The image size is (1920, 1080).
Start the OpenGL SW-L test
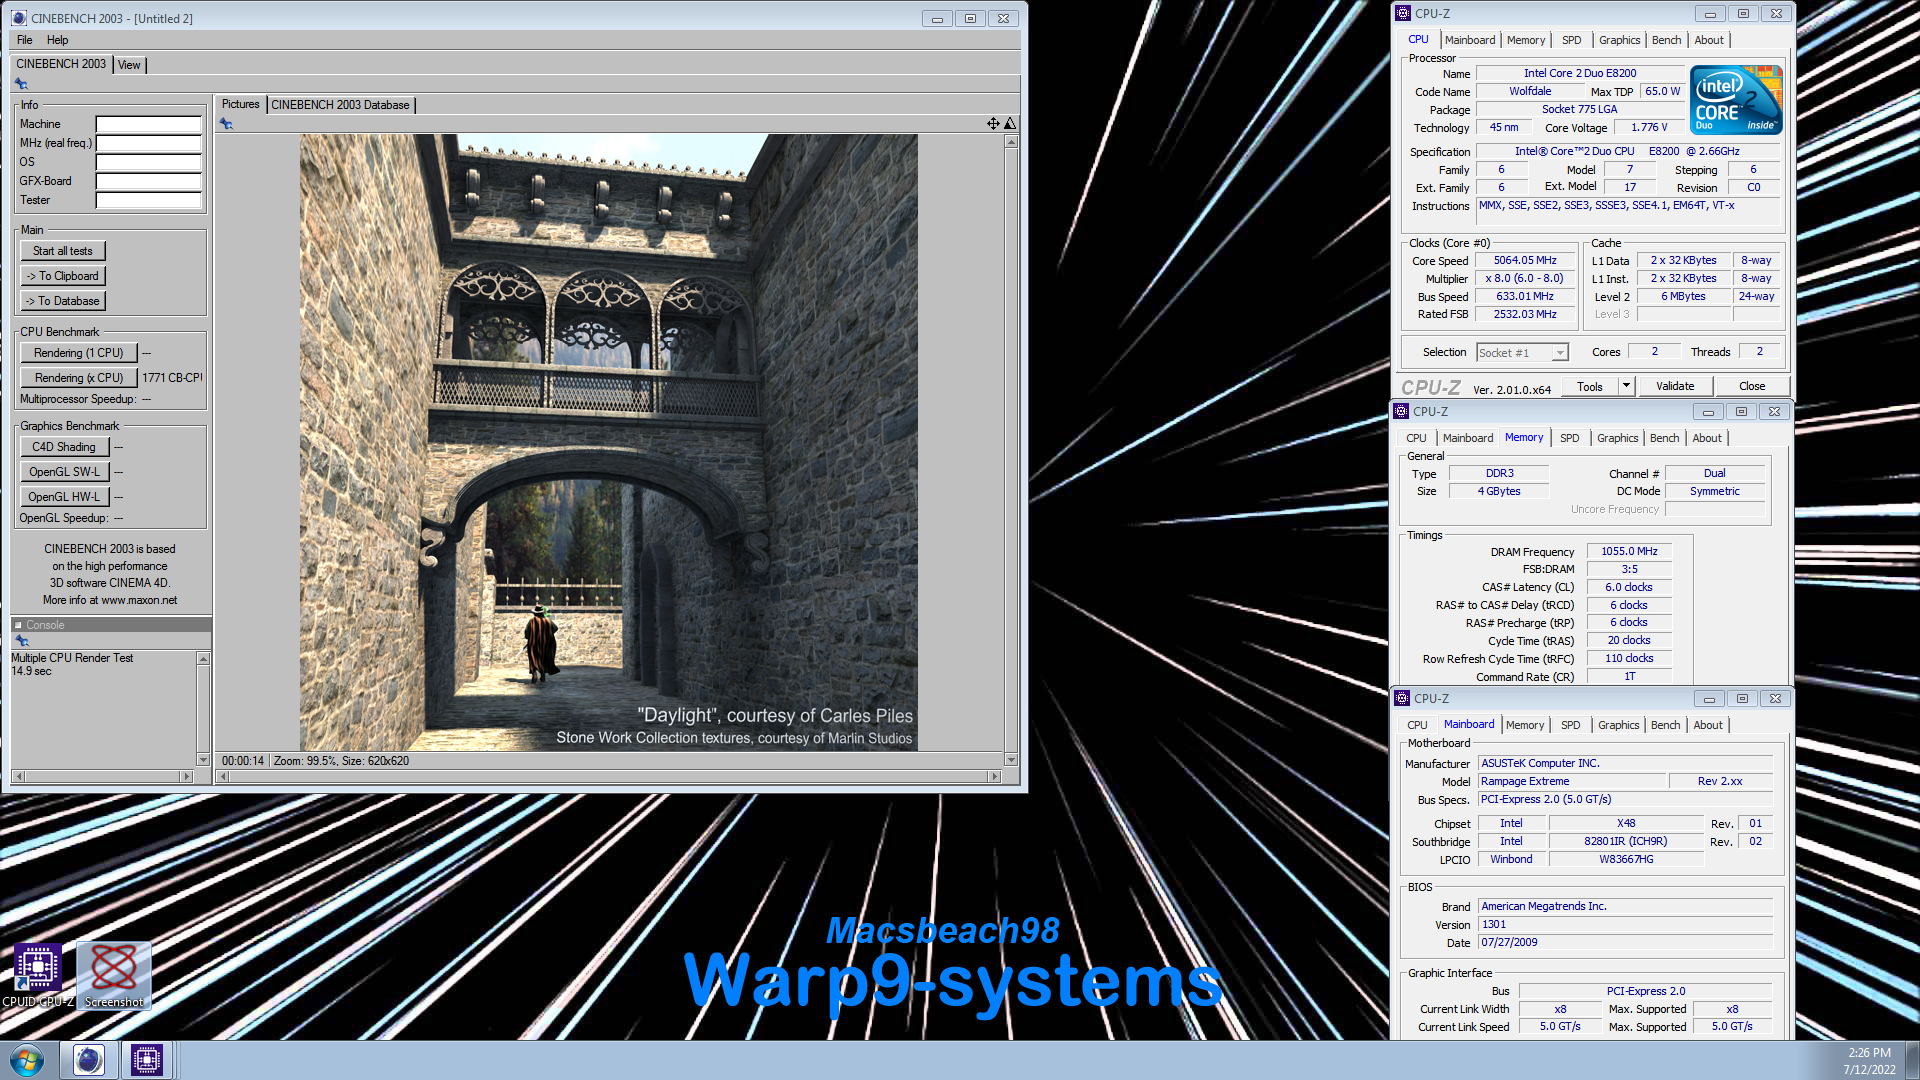click(64, 472)
